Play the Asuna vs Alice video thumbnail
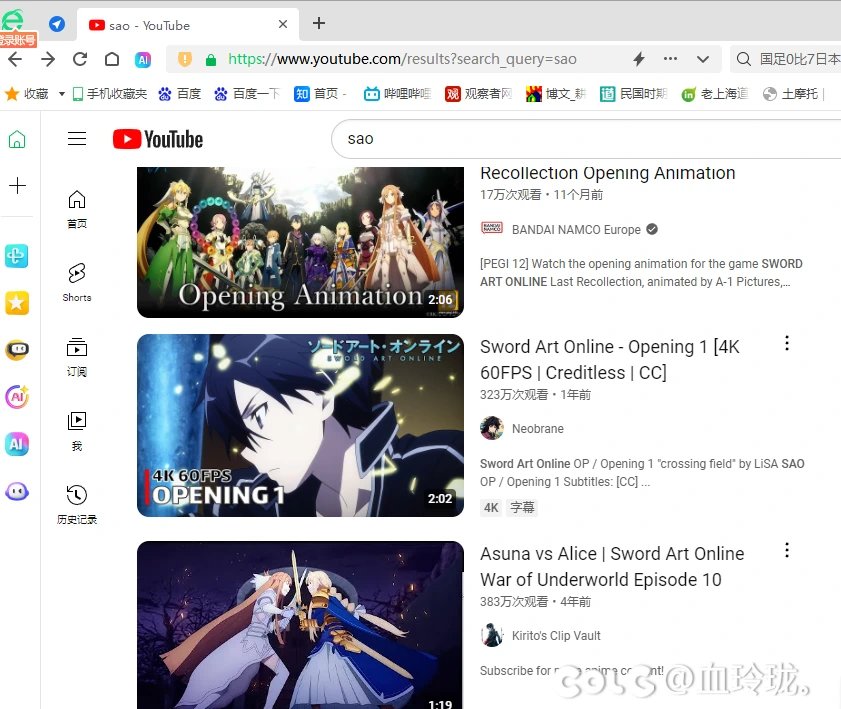841x709 pixels. pyautogui.click(x=300, y=625)
